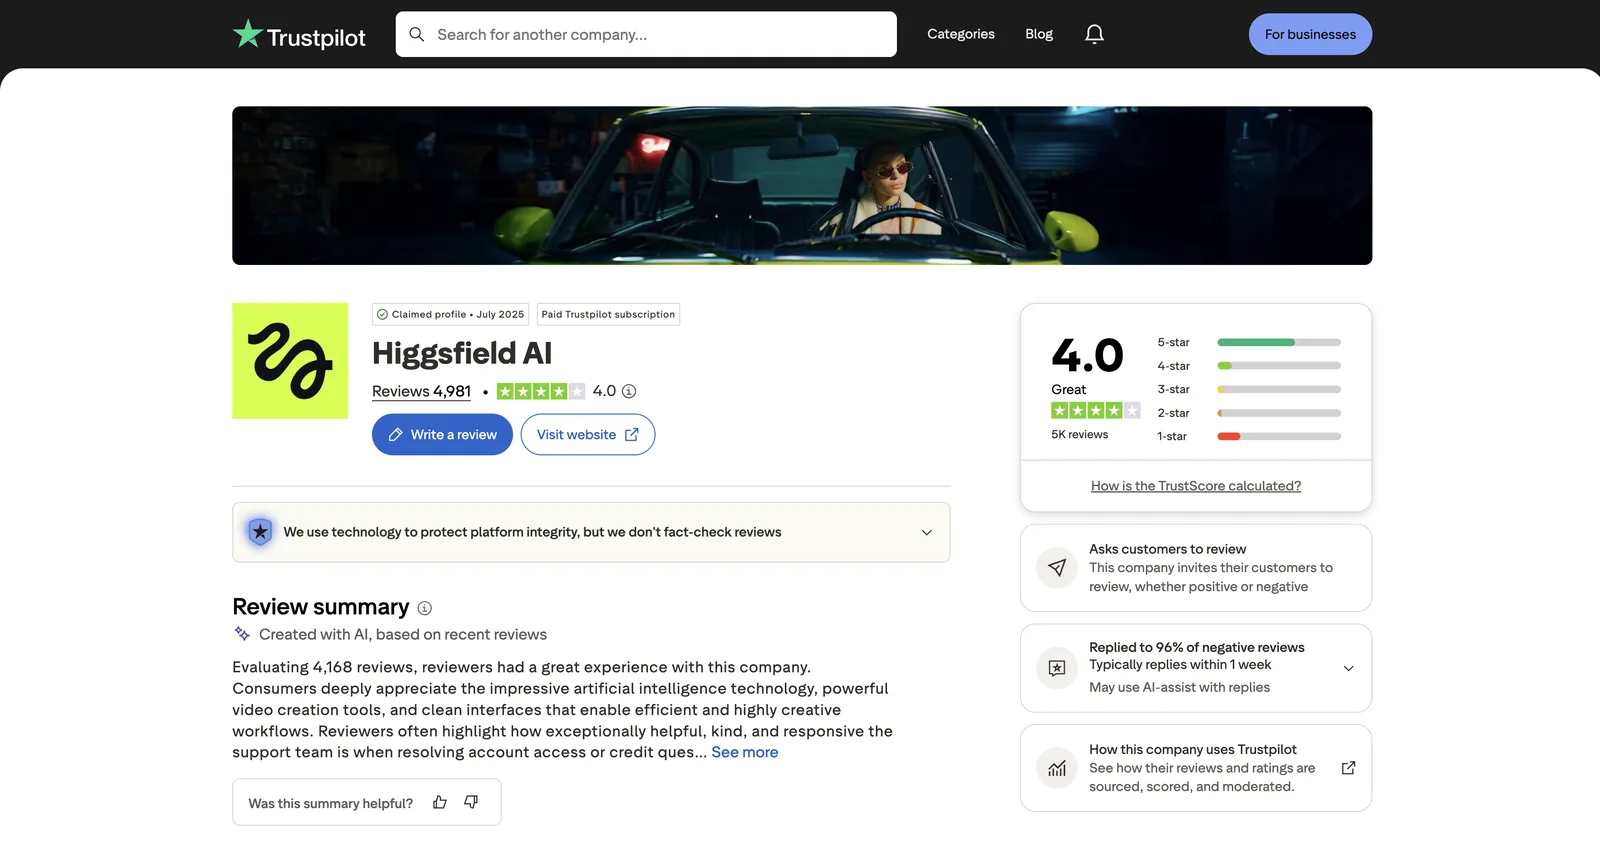
Task: Open the Reviews 4,981 link
Action: [x=421, y=391]
